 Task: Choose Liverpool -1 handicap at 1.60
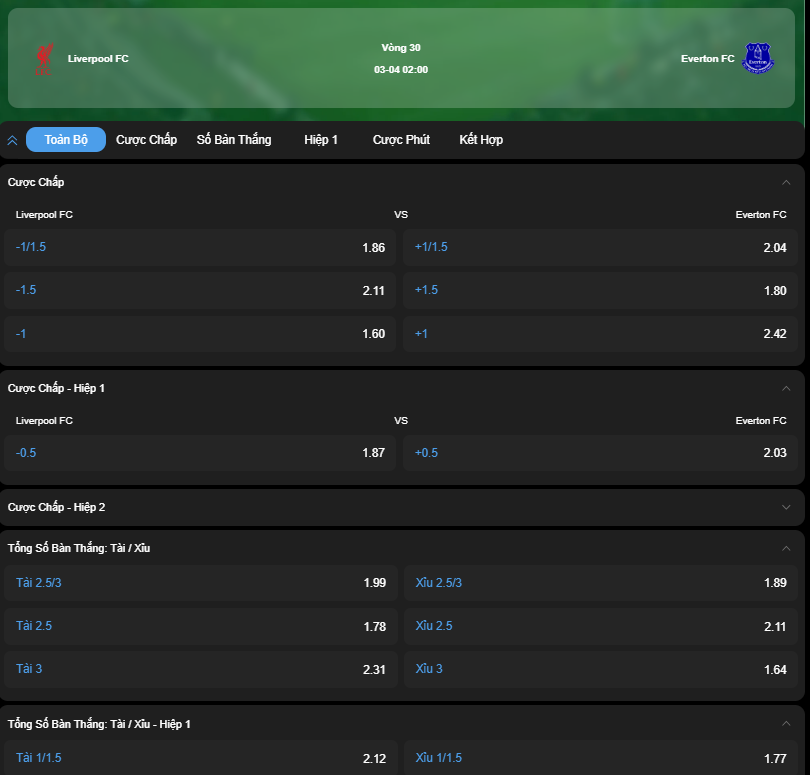200,334
